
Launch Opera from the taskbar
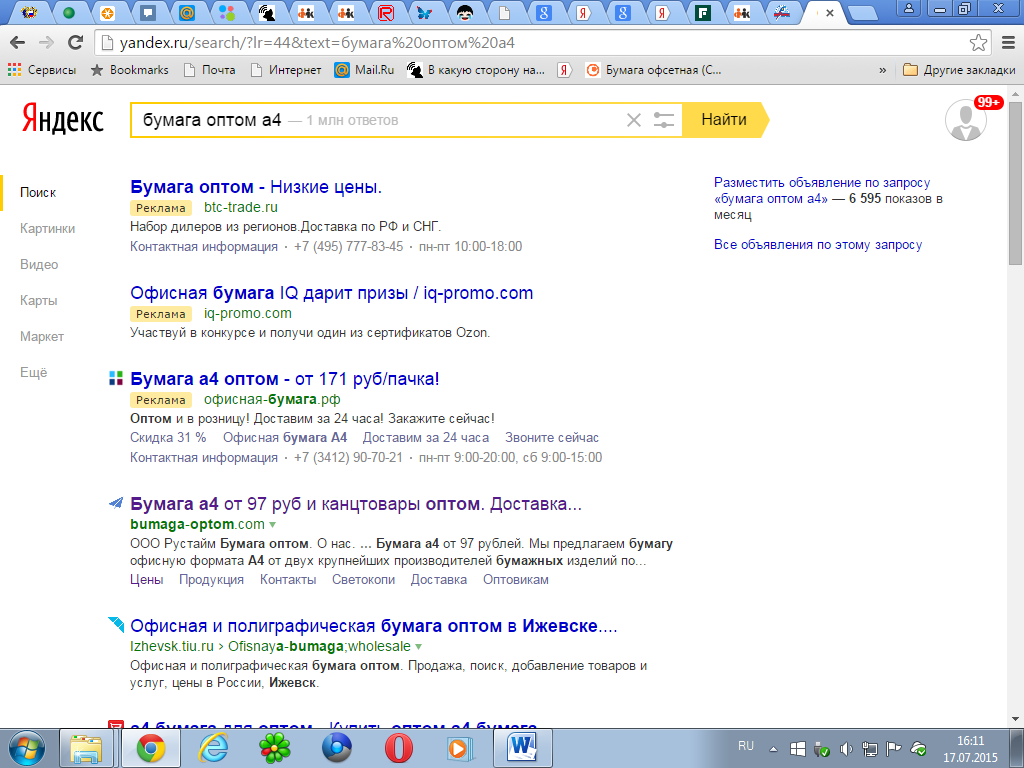point(398,748)
